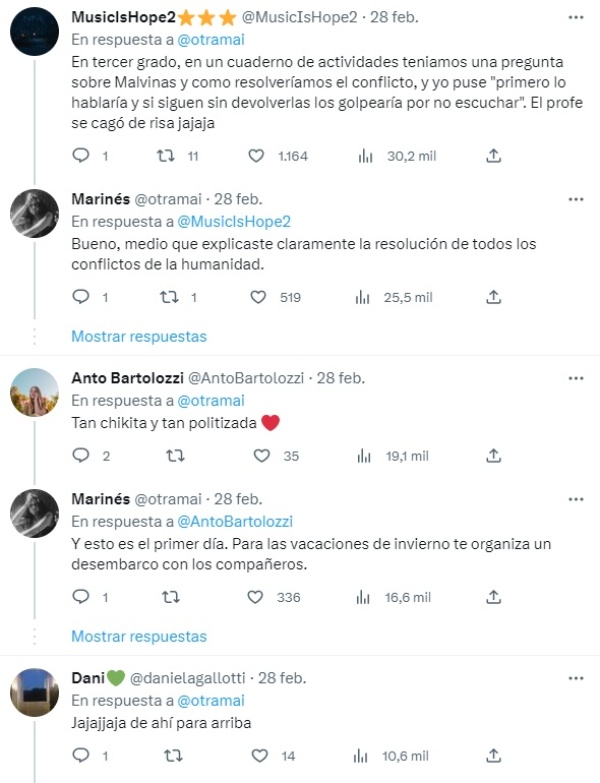This screenshot has width=600, height=783.
Task: Open Anto Bartolozzi's profile picture
Action: (x=34, y=393)
